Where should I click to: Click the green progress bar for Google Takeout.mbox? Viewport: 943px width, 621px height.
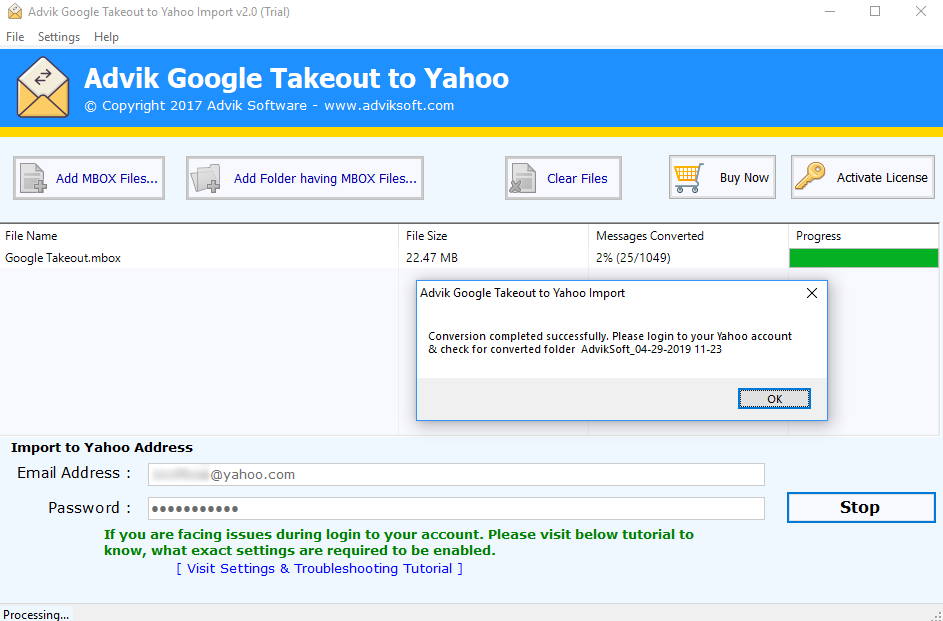[864, 258]
